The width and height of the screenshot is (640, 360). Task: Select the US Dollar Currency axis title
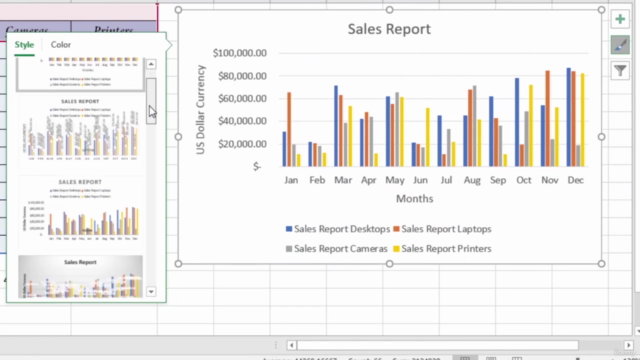[x=200, y=109]
